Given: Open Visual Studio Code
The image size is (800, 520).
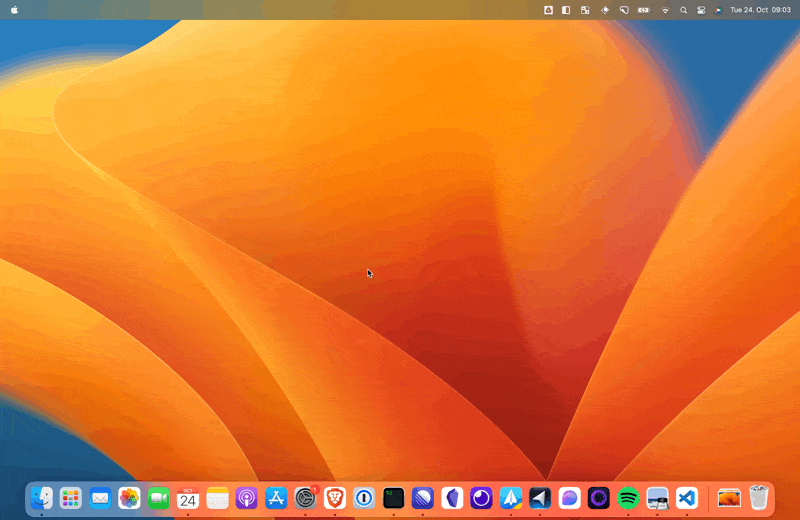Looking at the screenshot, I should pyautogui.click(x=686, y=497).
